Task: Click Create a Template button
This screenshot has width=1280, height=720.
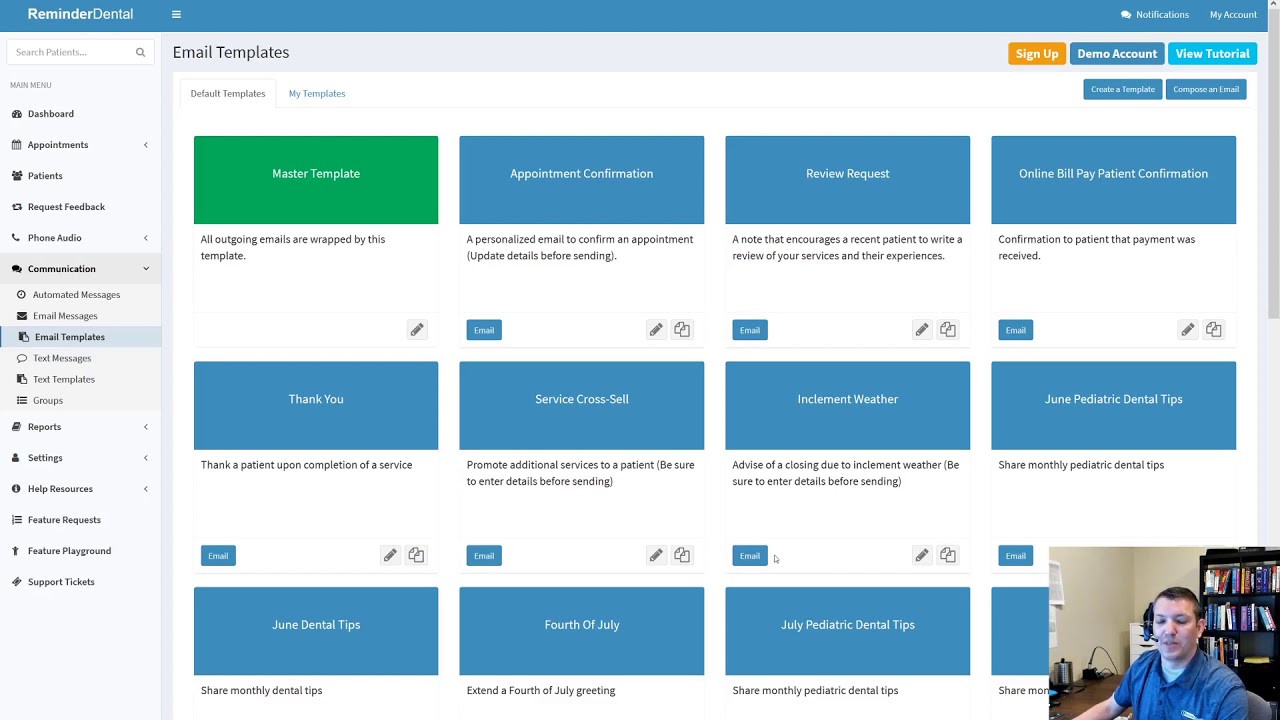Action: 1123,89
